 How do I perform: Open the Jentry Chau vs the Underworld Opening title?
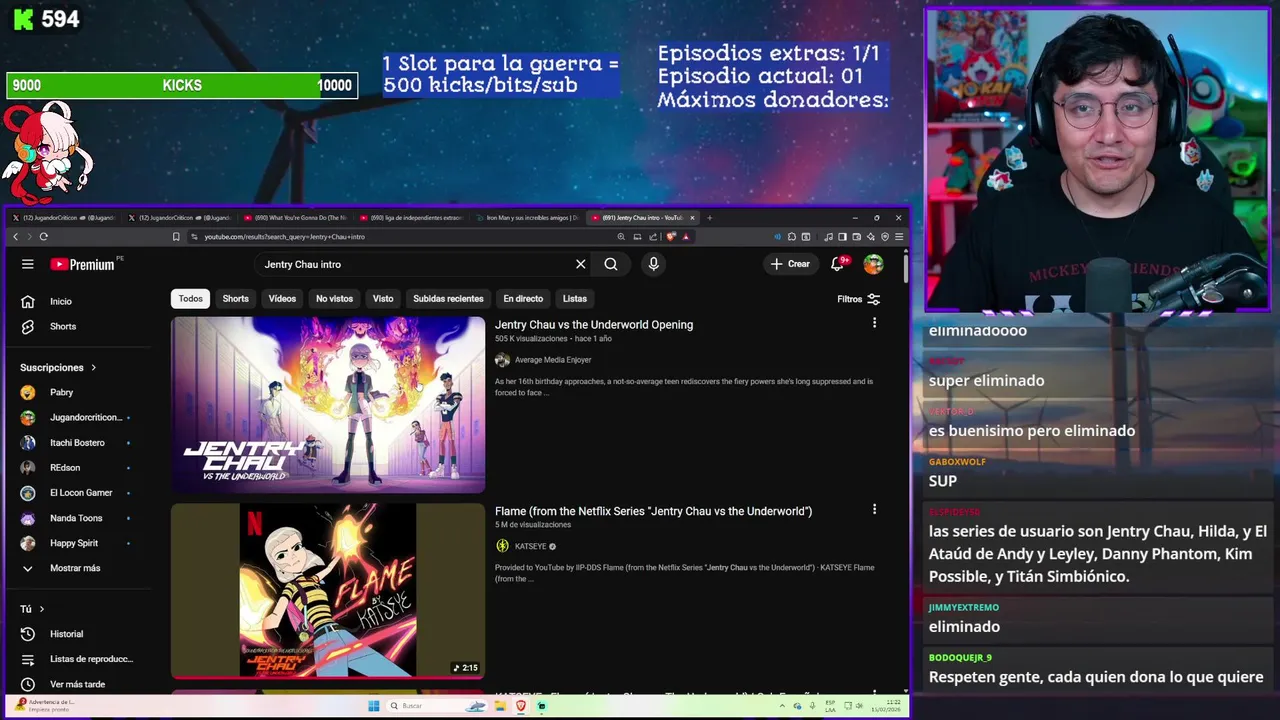(x=594, y=325)
